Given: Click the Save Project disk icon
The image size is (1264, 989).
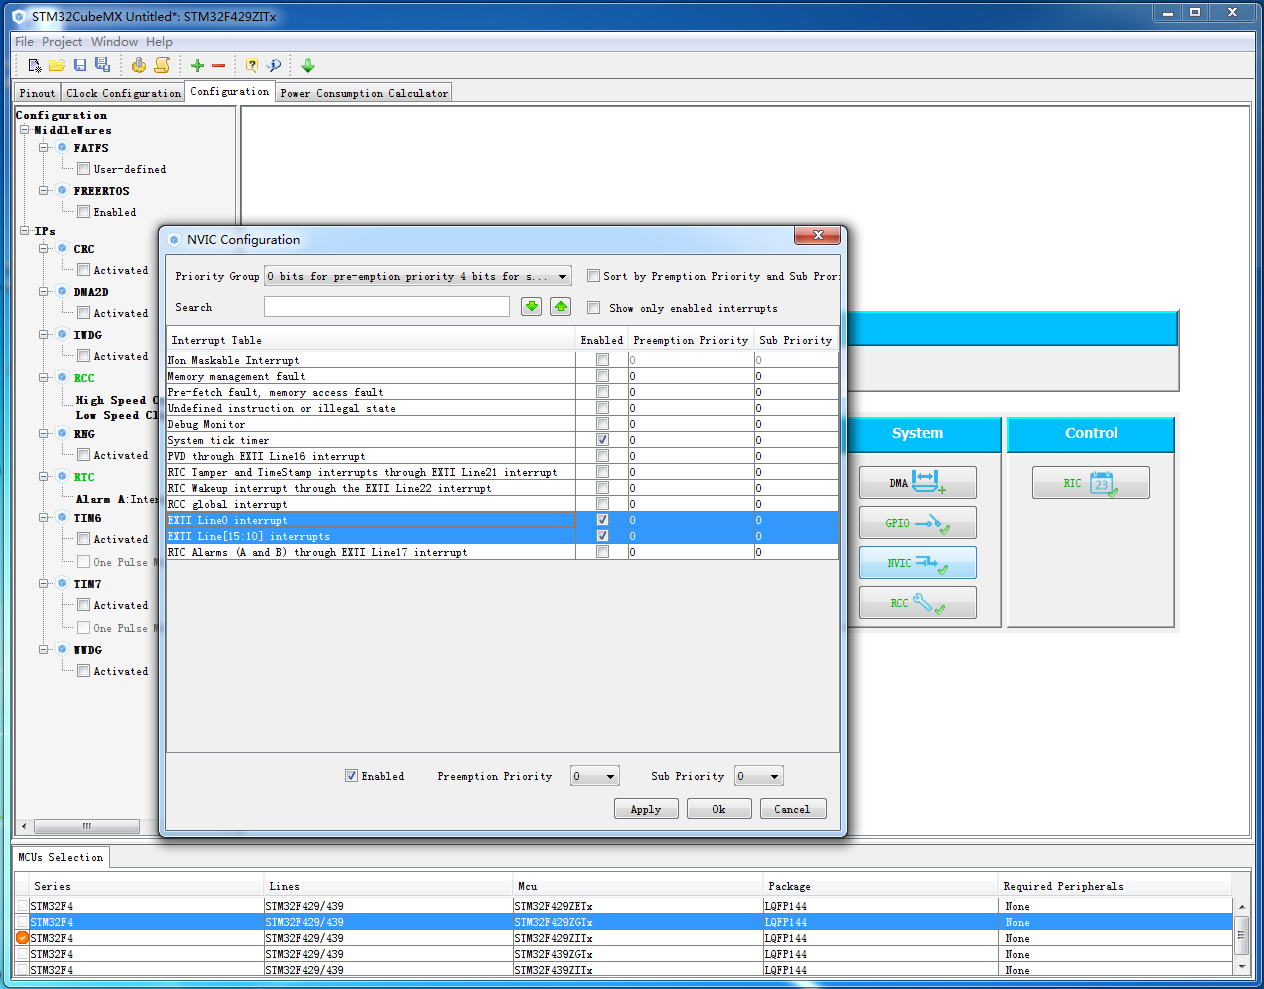Looking at the screenshot, I should pyautogui.click(x=80, y=65).
